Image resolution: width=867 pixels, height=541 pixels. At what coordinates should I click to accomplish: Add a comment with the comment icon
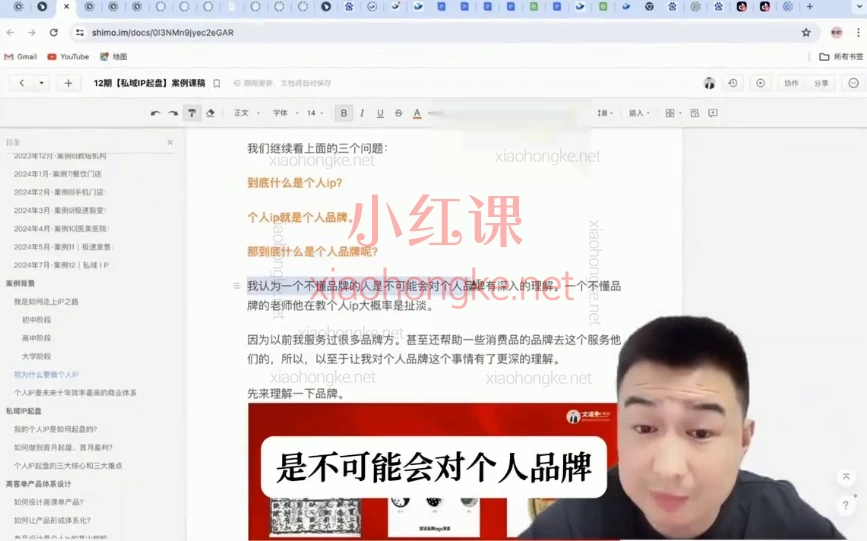(713, 113)
